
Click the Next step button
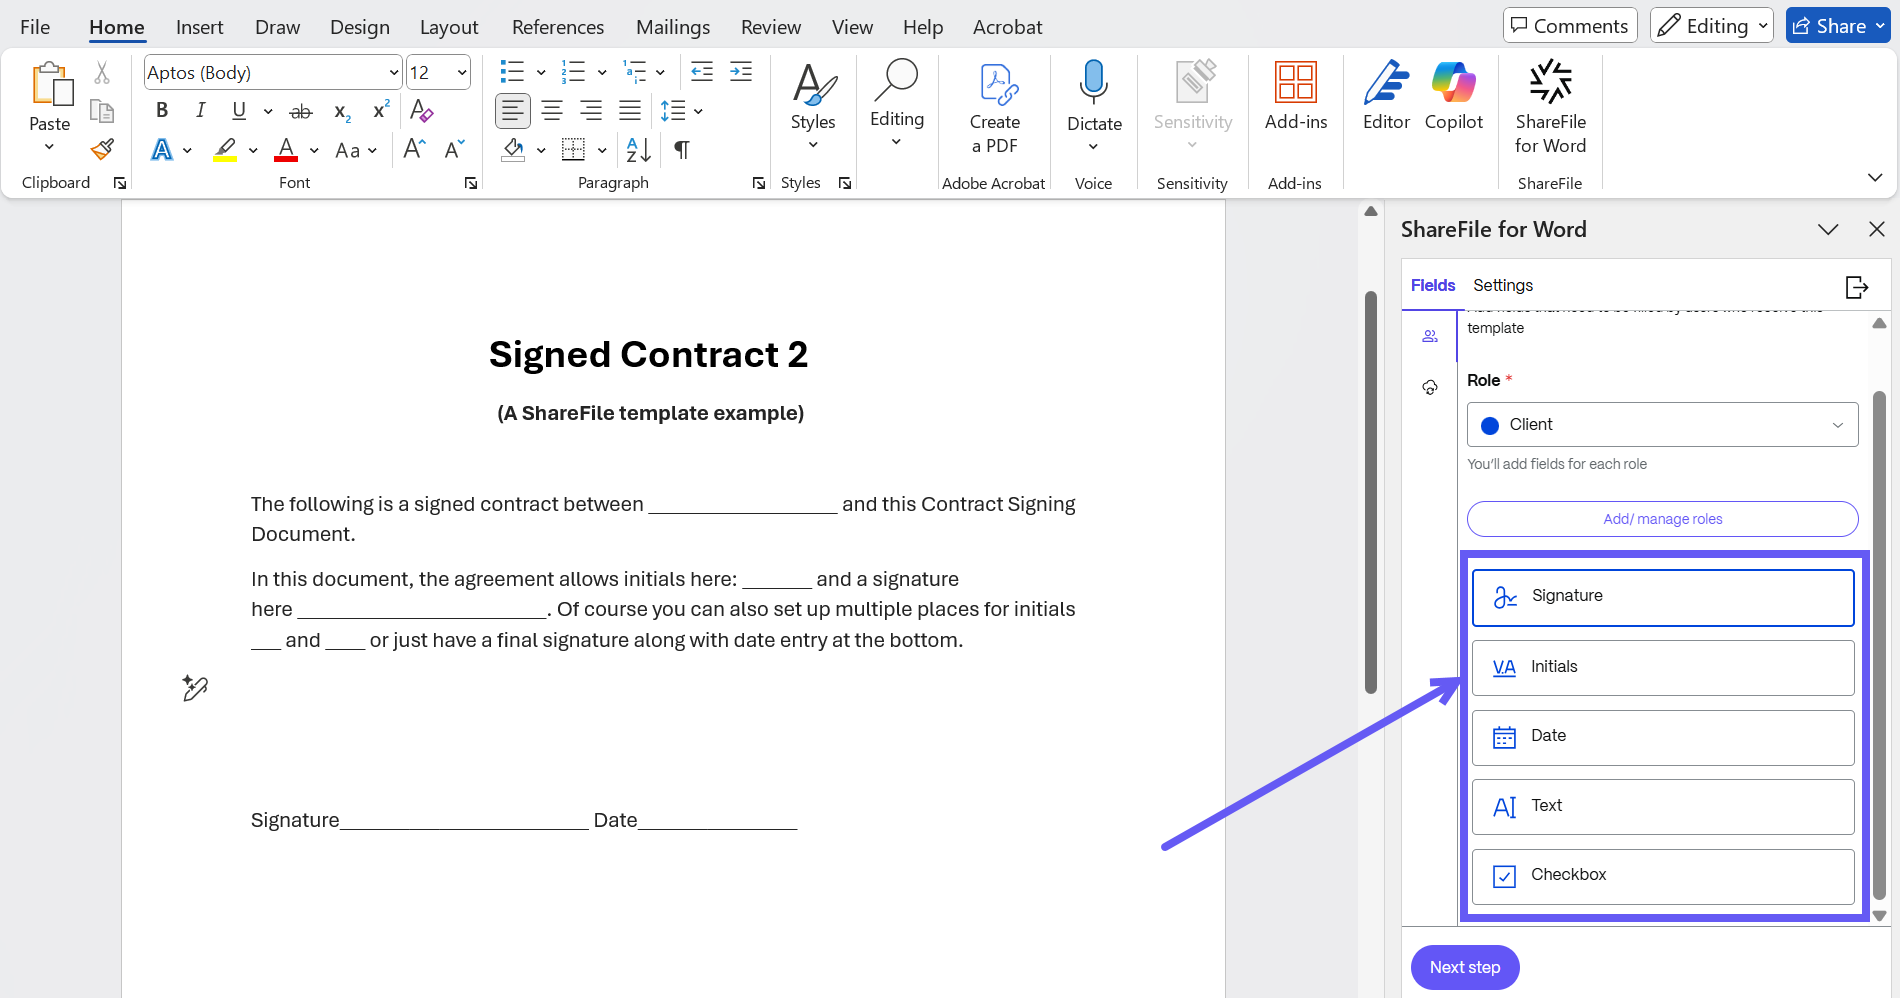(x=1464, y=967)
